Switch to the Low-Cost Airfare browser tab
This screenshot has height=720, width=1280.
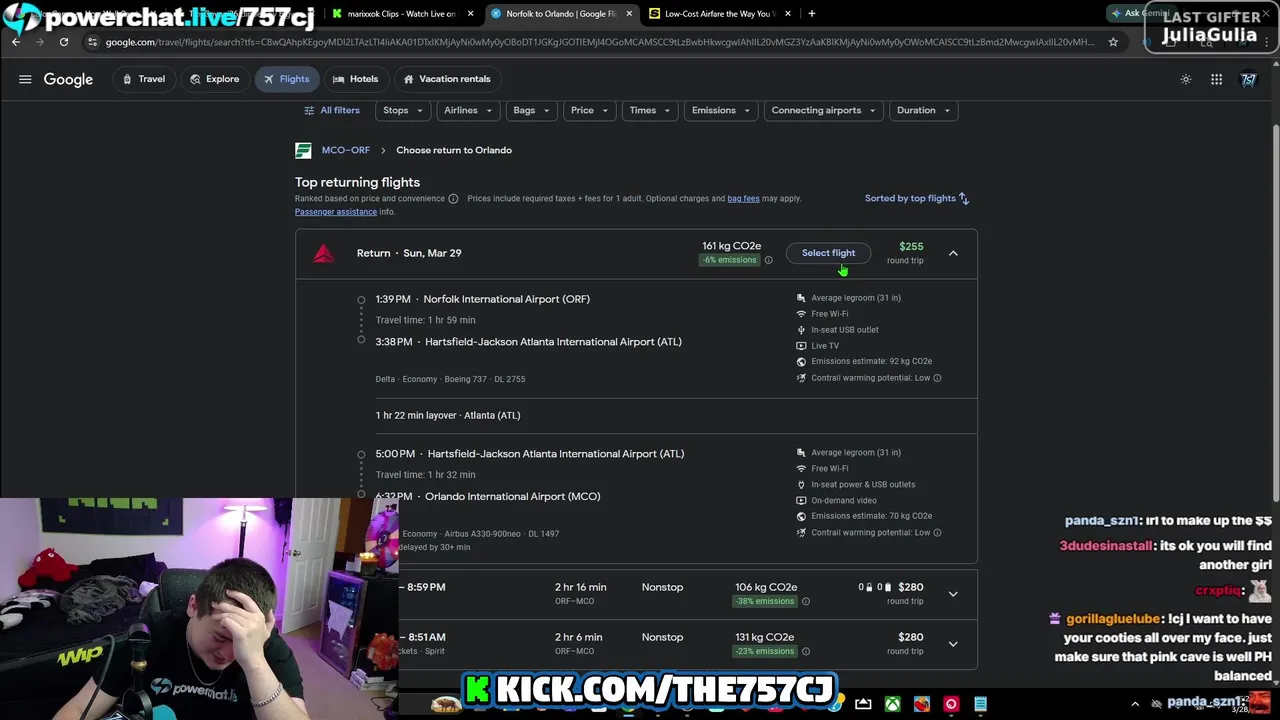(x=720, y=14)
